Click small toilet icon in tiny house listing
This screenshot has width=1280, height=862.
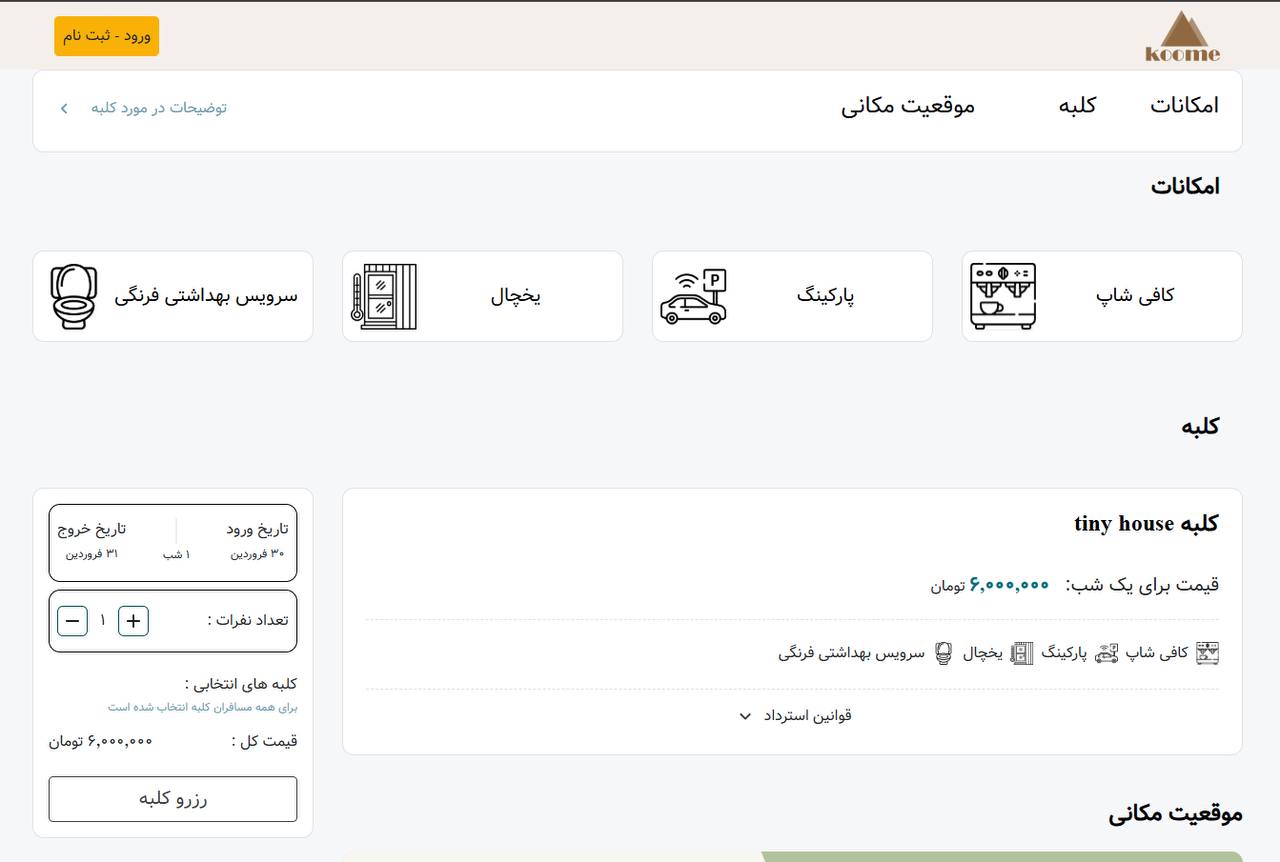pyautogui.click(x=943, y=653)
